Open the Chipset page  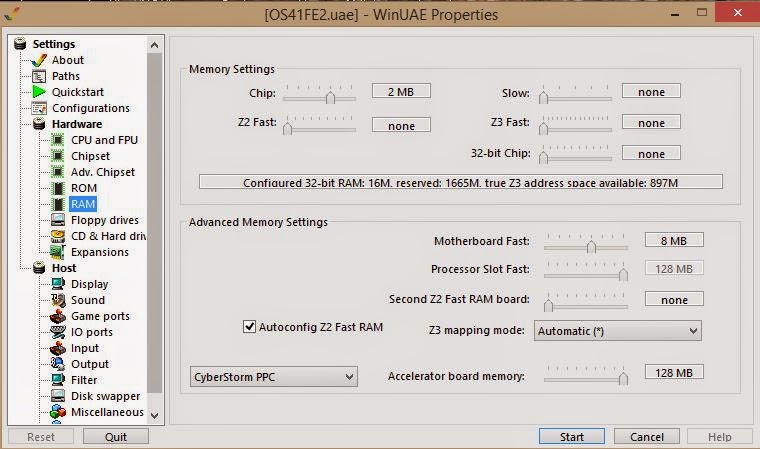(91, 156)
